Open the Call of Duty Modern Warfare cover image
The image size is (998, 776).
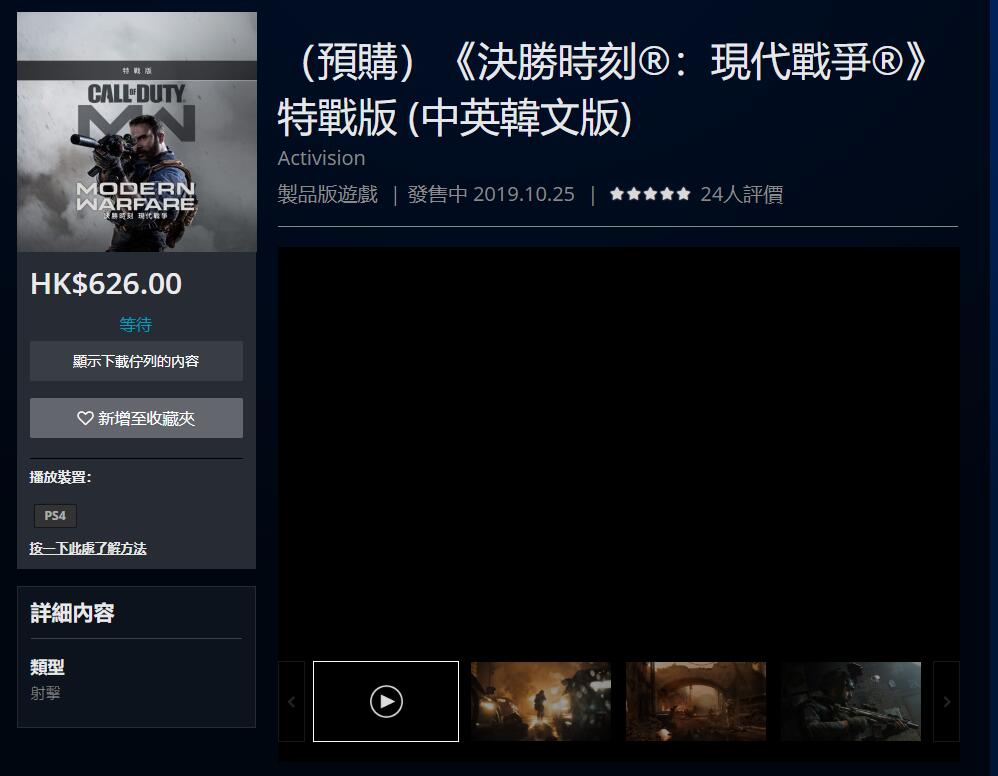click(x=137, y=132)
